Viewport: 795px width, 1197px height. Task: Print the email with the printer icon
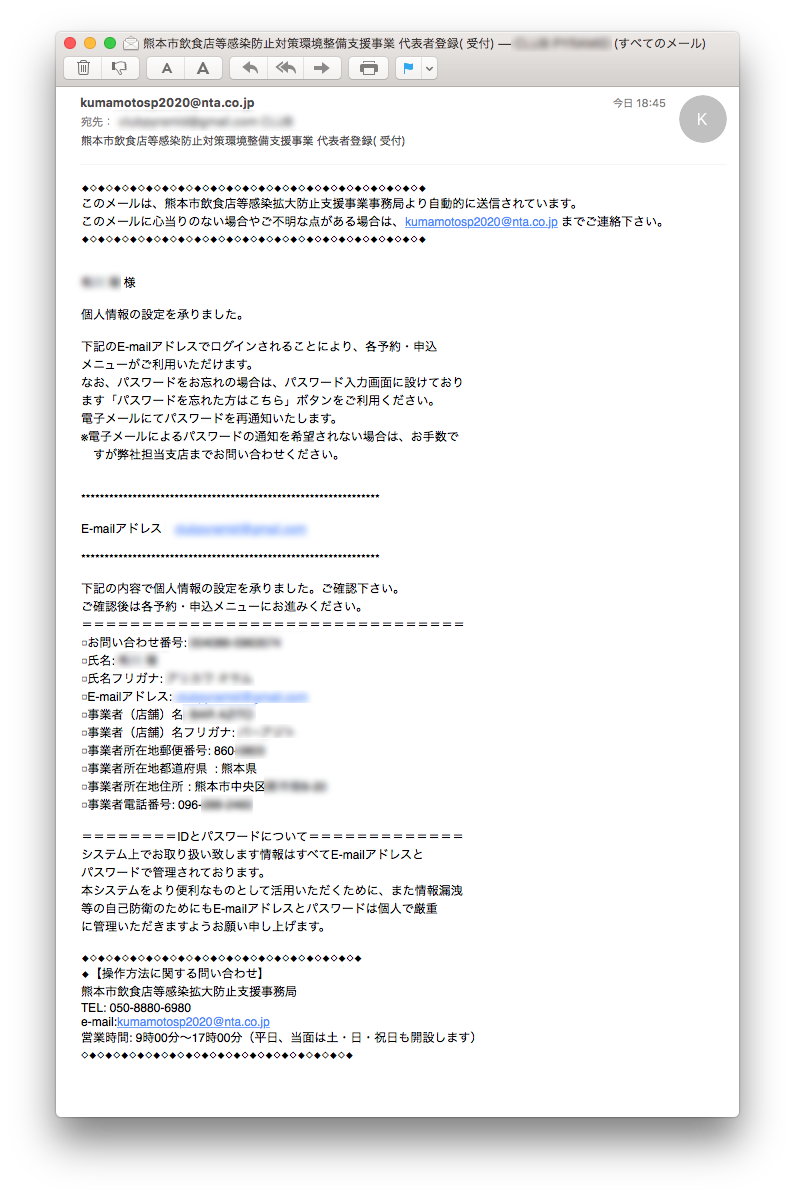click(x=369, y=68)
